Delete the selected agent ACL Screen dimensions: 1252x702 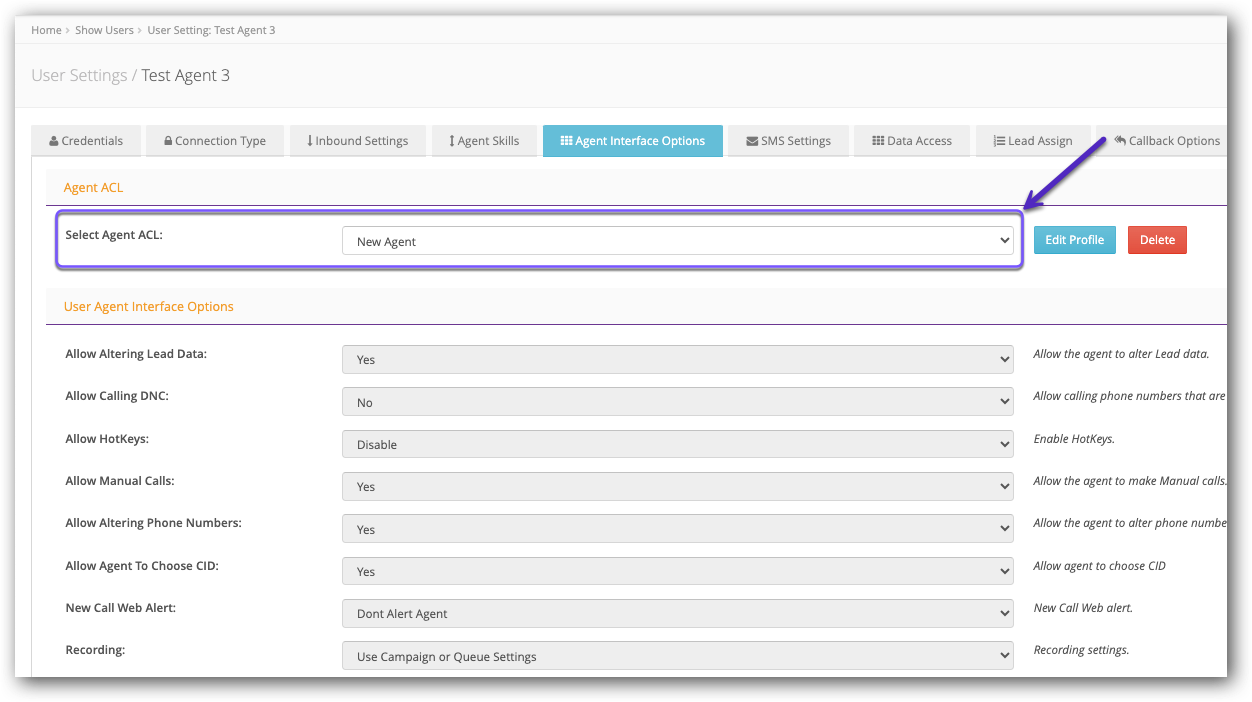point(1157,240)
